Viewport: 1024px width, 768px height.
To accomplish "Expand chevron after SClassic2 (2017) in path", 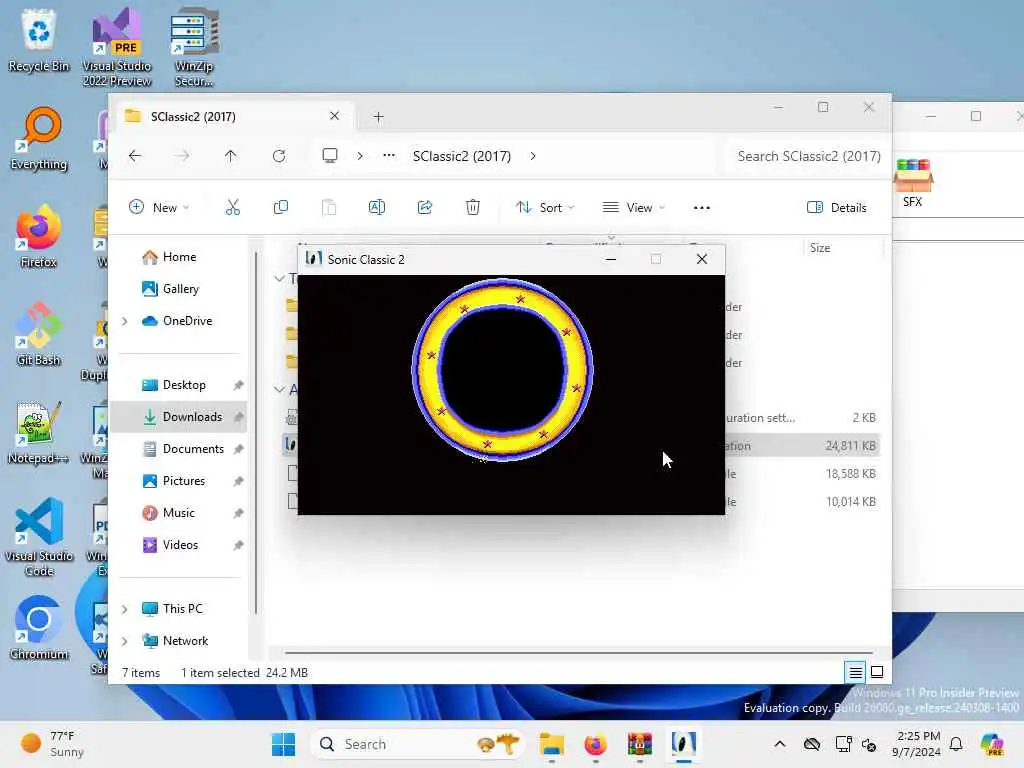I will click(533, 156).
